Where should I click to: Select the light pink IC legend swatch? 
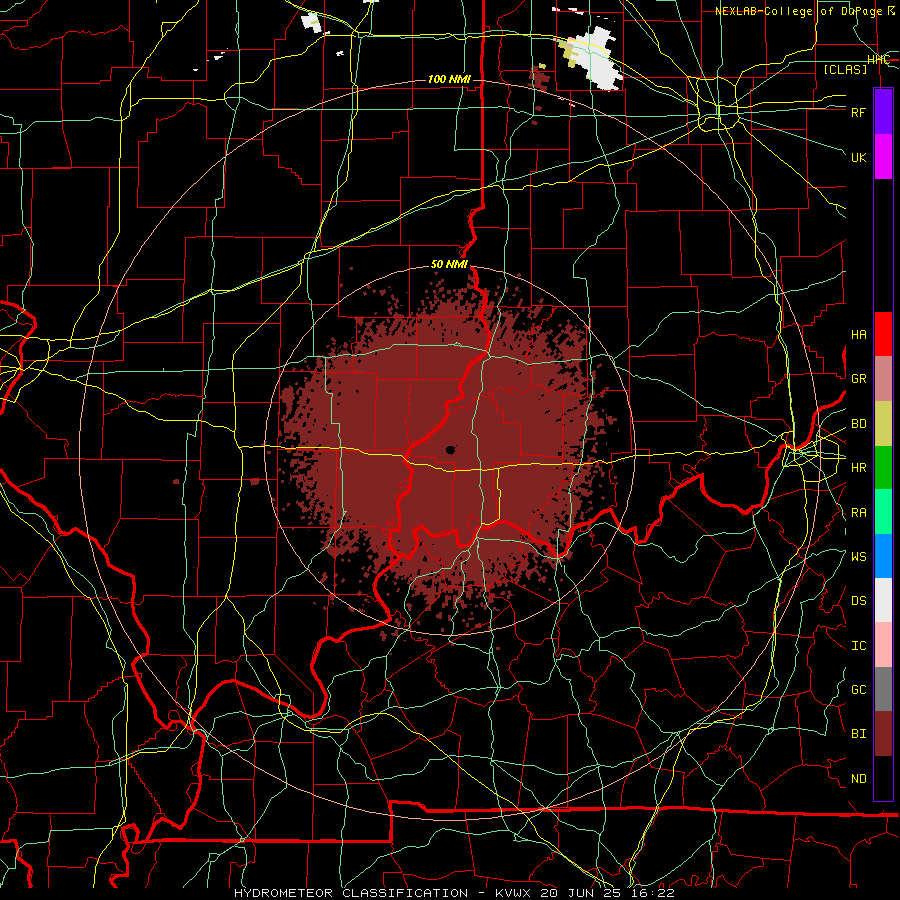[883, 645]
